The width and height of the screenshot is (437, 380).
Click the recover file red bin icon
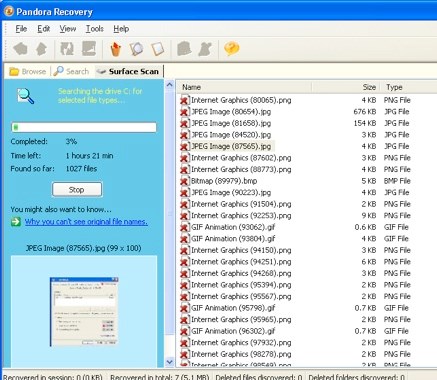pyautogui.click(x=115, y=49)
